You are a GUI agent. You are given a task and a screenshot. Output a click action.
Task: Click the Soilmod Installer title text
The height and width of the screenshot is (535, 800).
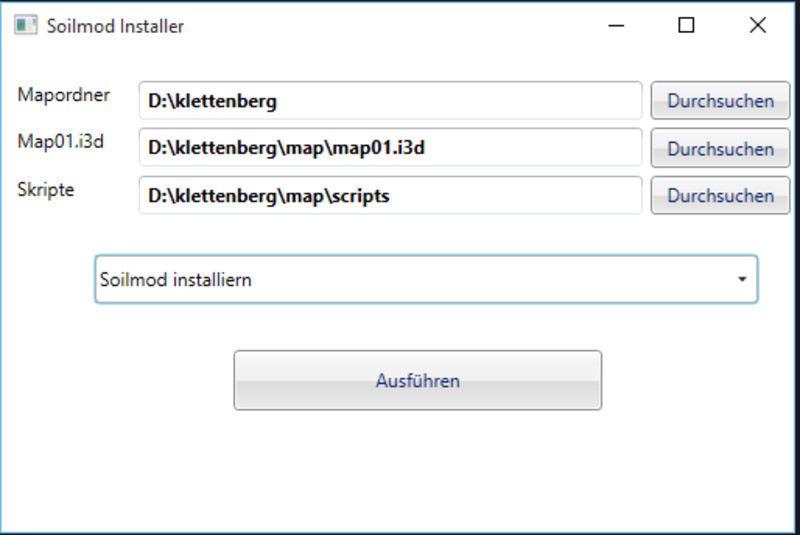click(115, 27)
